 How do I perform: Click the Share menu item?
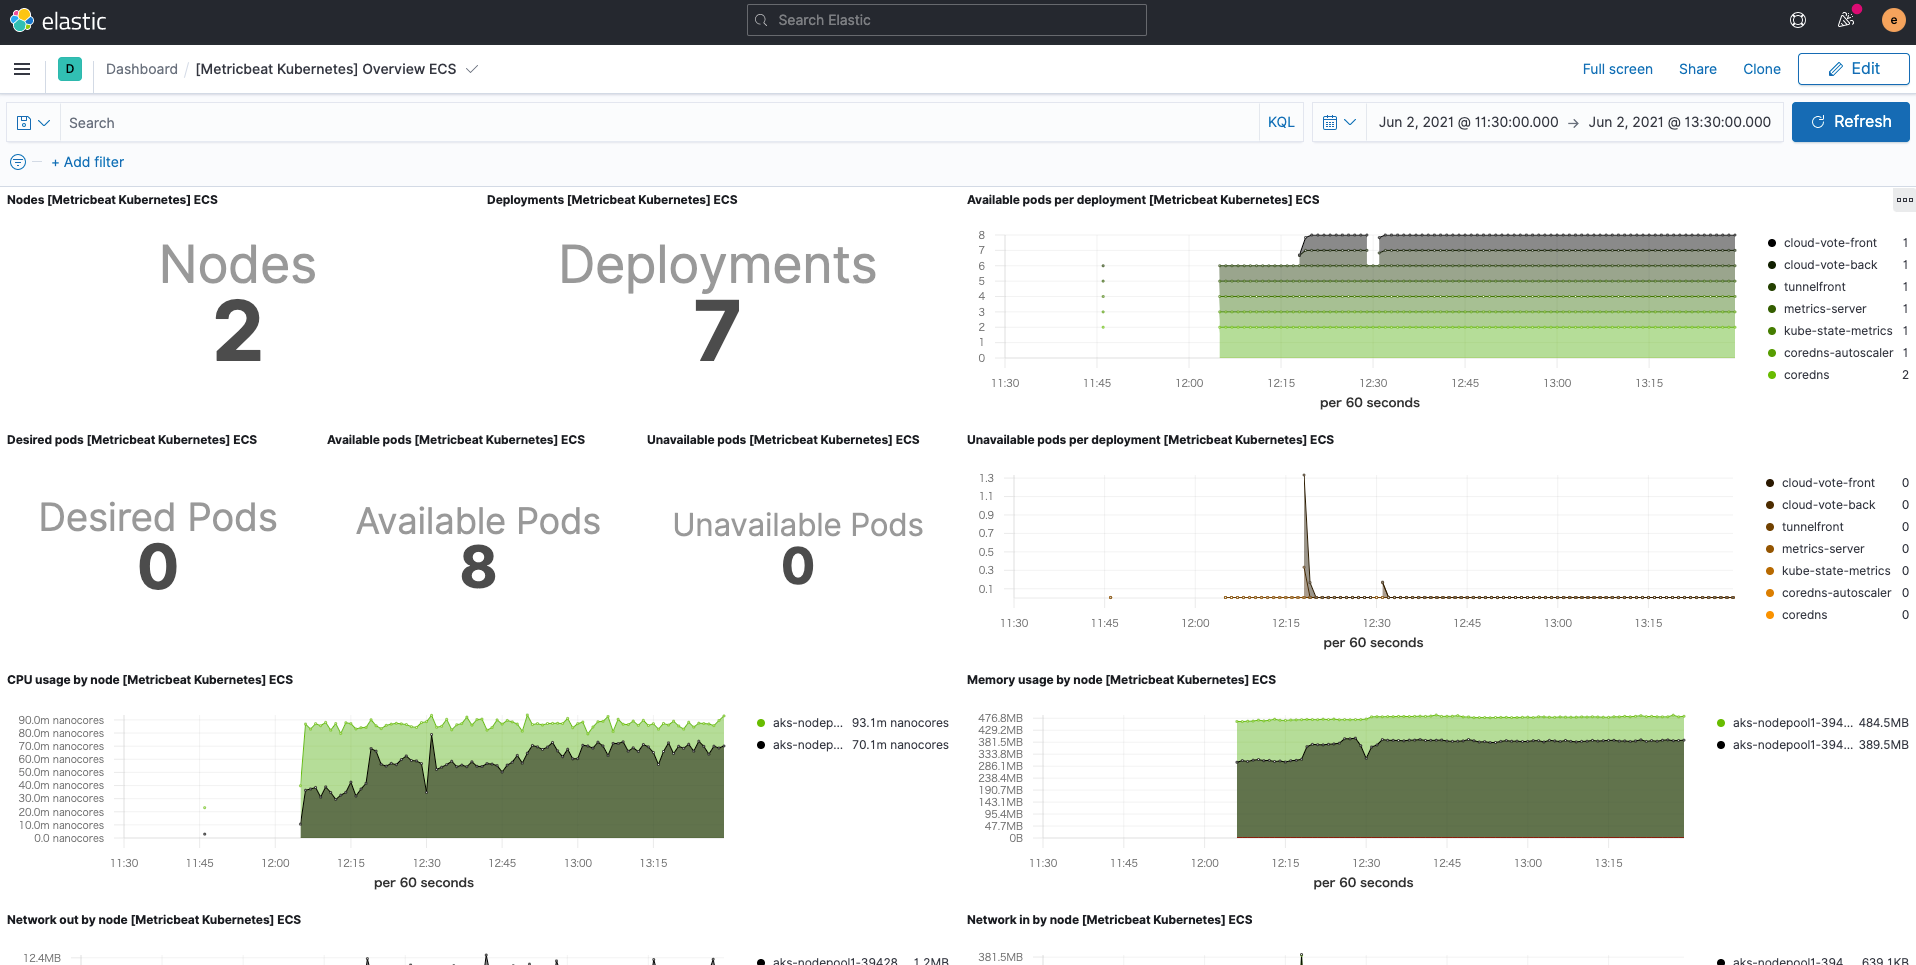tap(1697, 69)
